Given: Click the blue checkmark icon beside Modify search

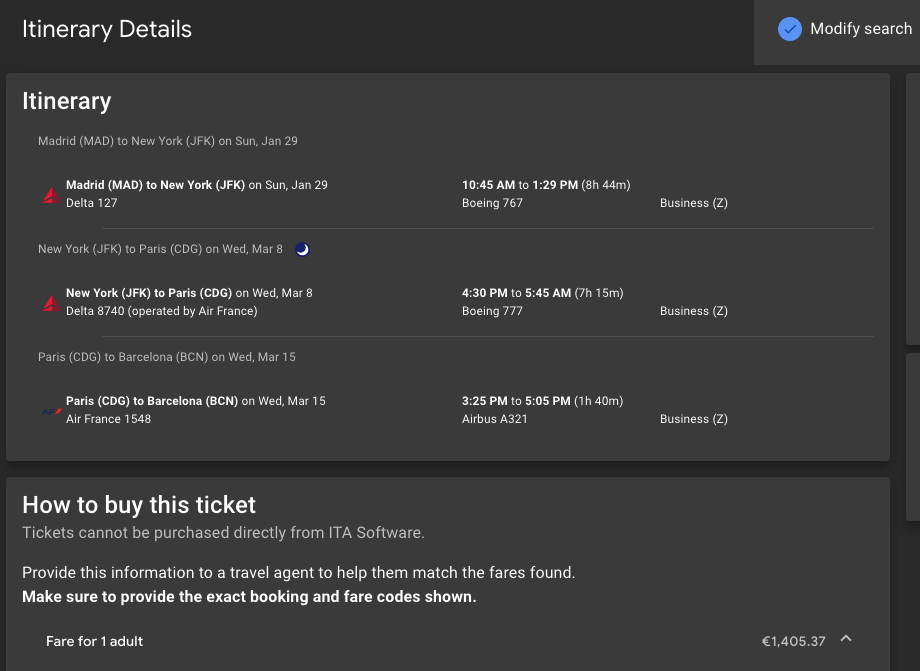Looking at the screenshot, I should [790, 29].
